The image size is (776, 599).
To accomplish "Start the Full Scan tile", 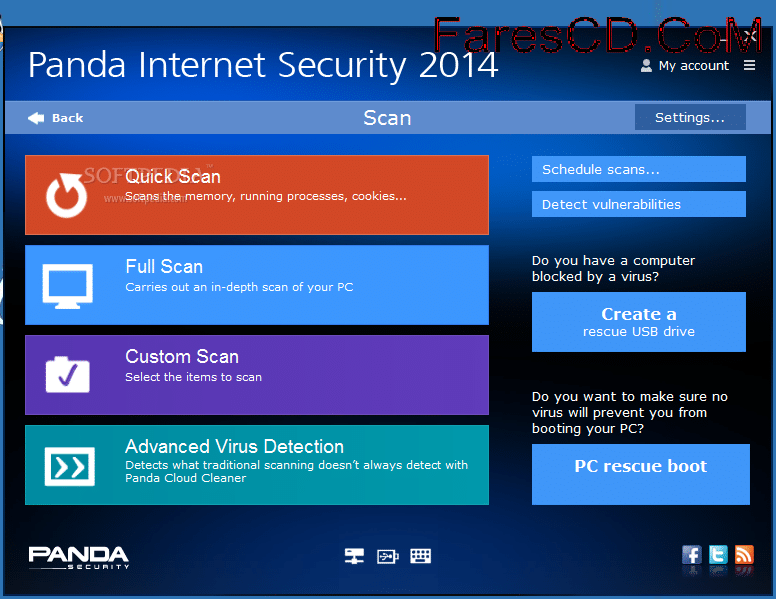I will click(x=257, y=285).
